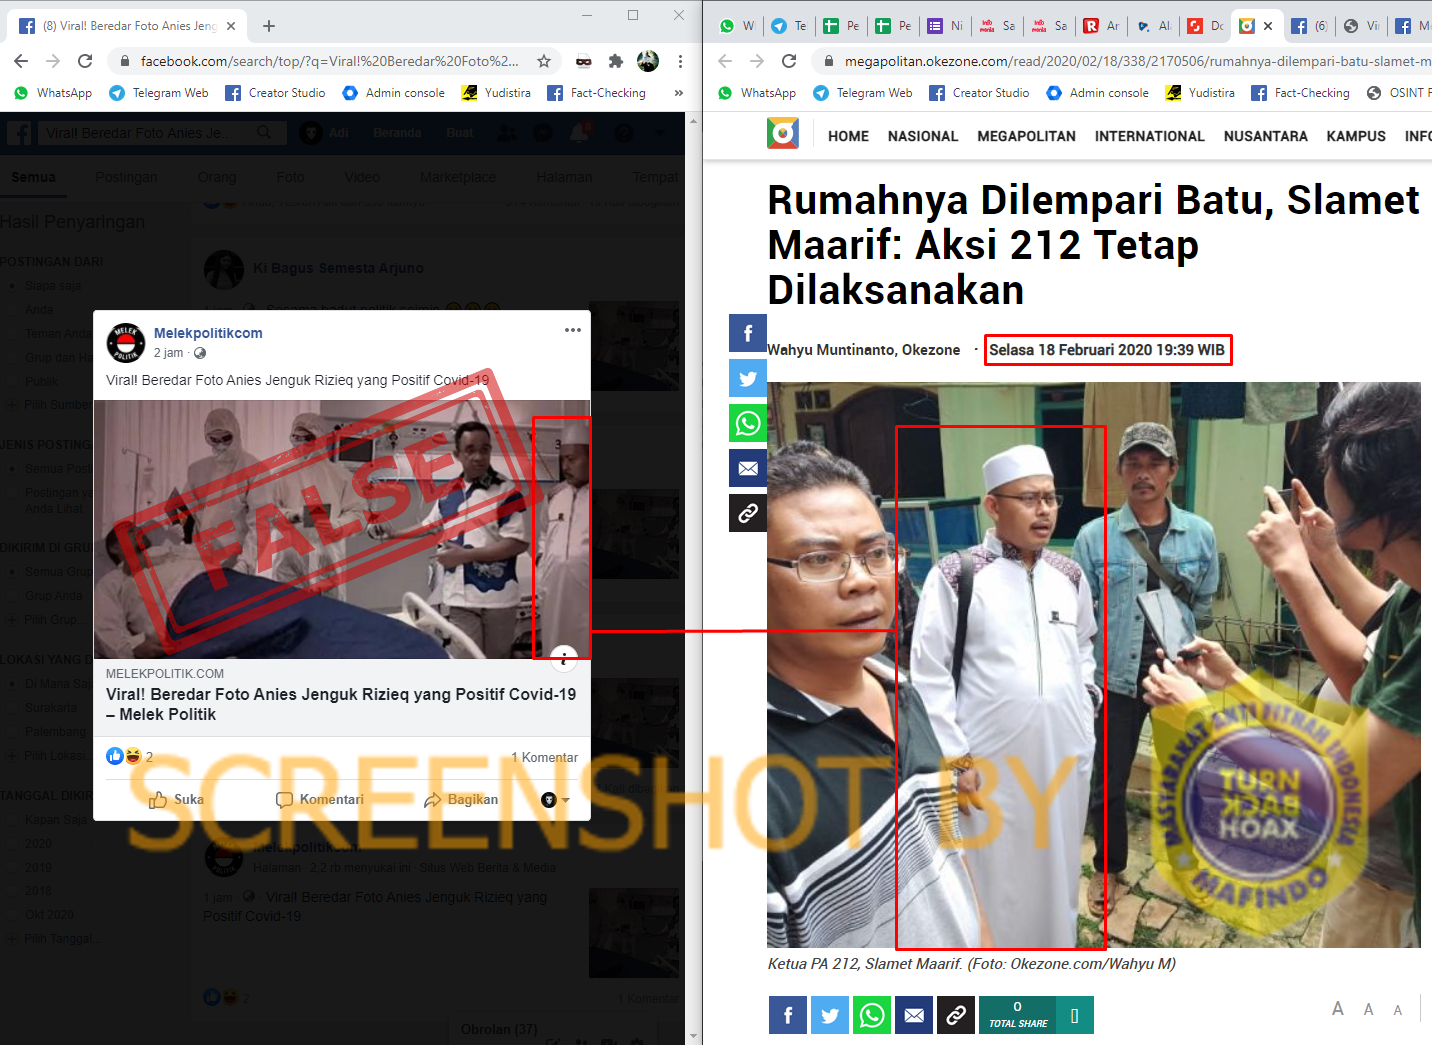Image resolution: width=1432 pixels, height=1045 pixels.
Task: Open new tab in left browser window
Action: tap(269, 26)
